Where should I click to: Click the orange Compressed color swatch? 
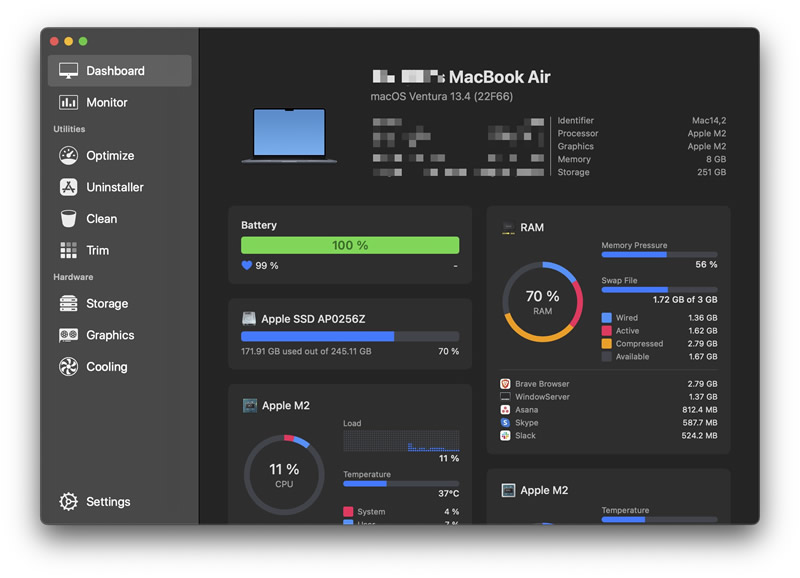point(607,344)
